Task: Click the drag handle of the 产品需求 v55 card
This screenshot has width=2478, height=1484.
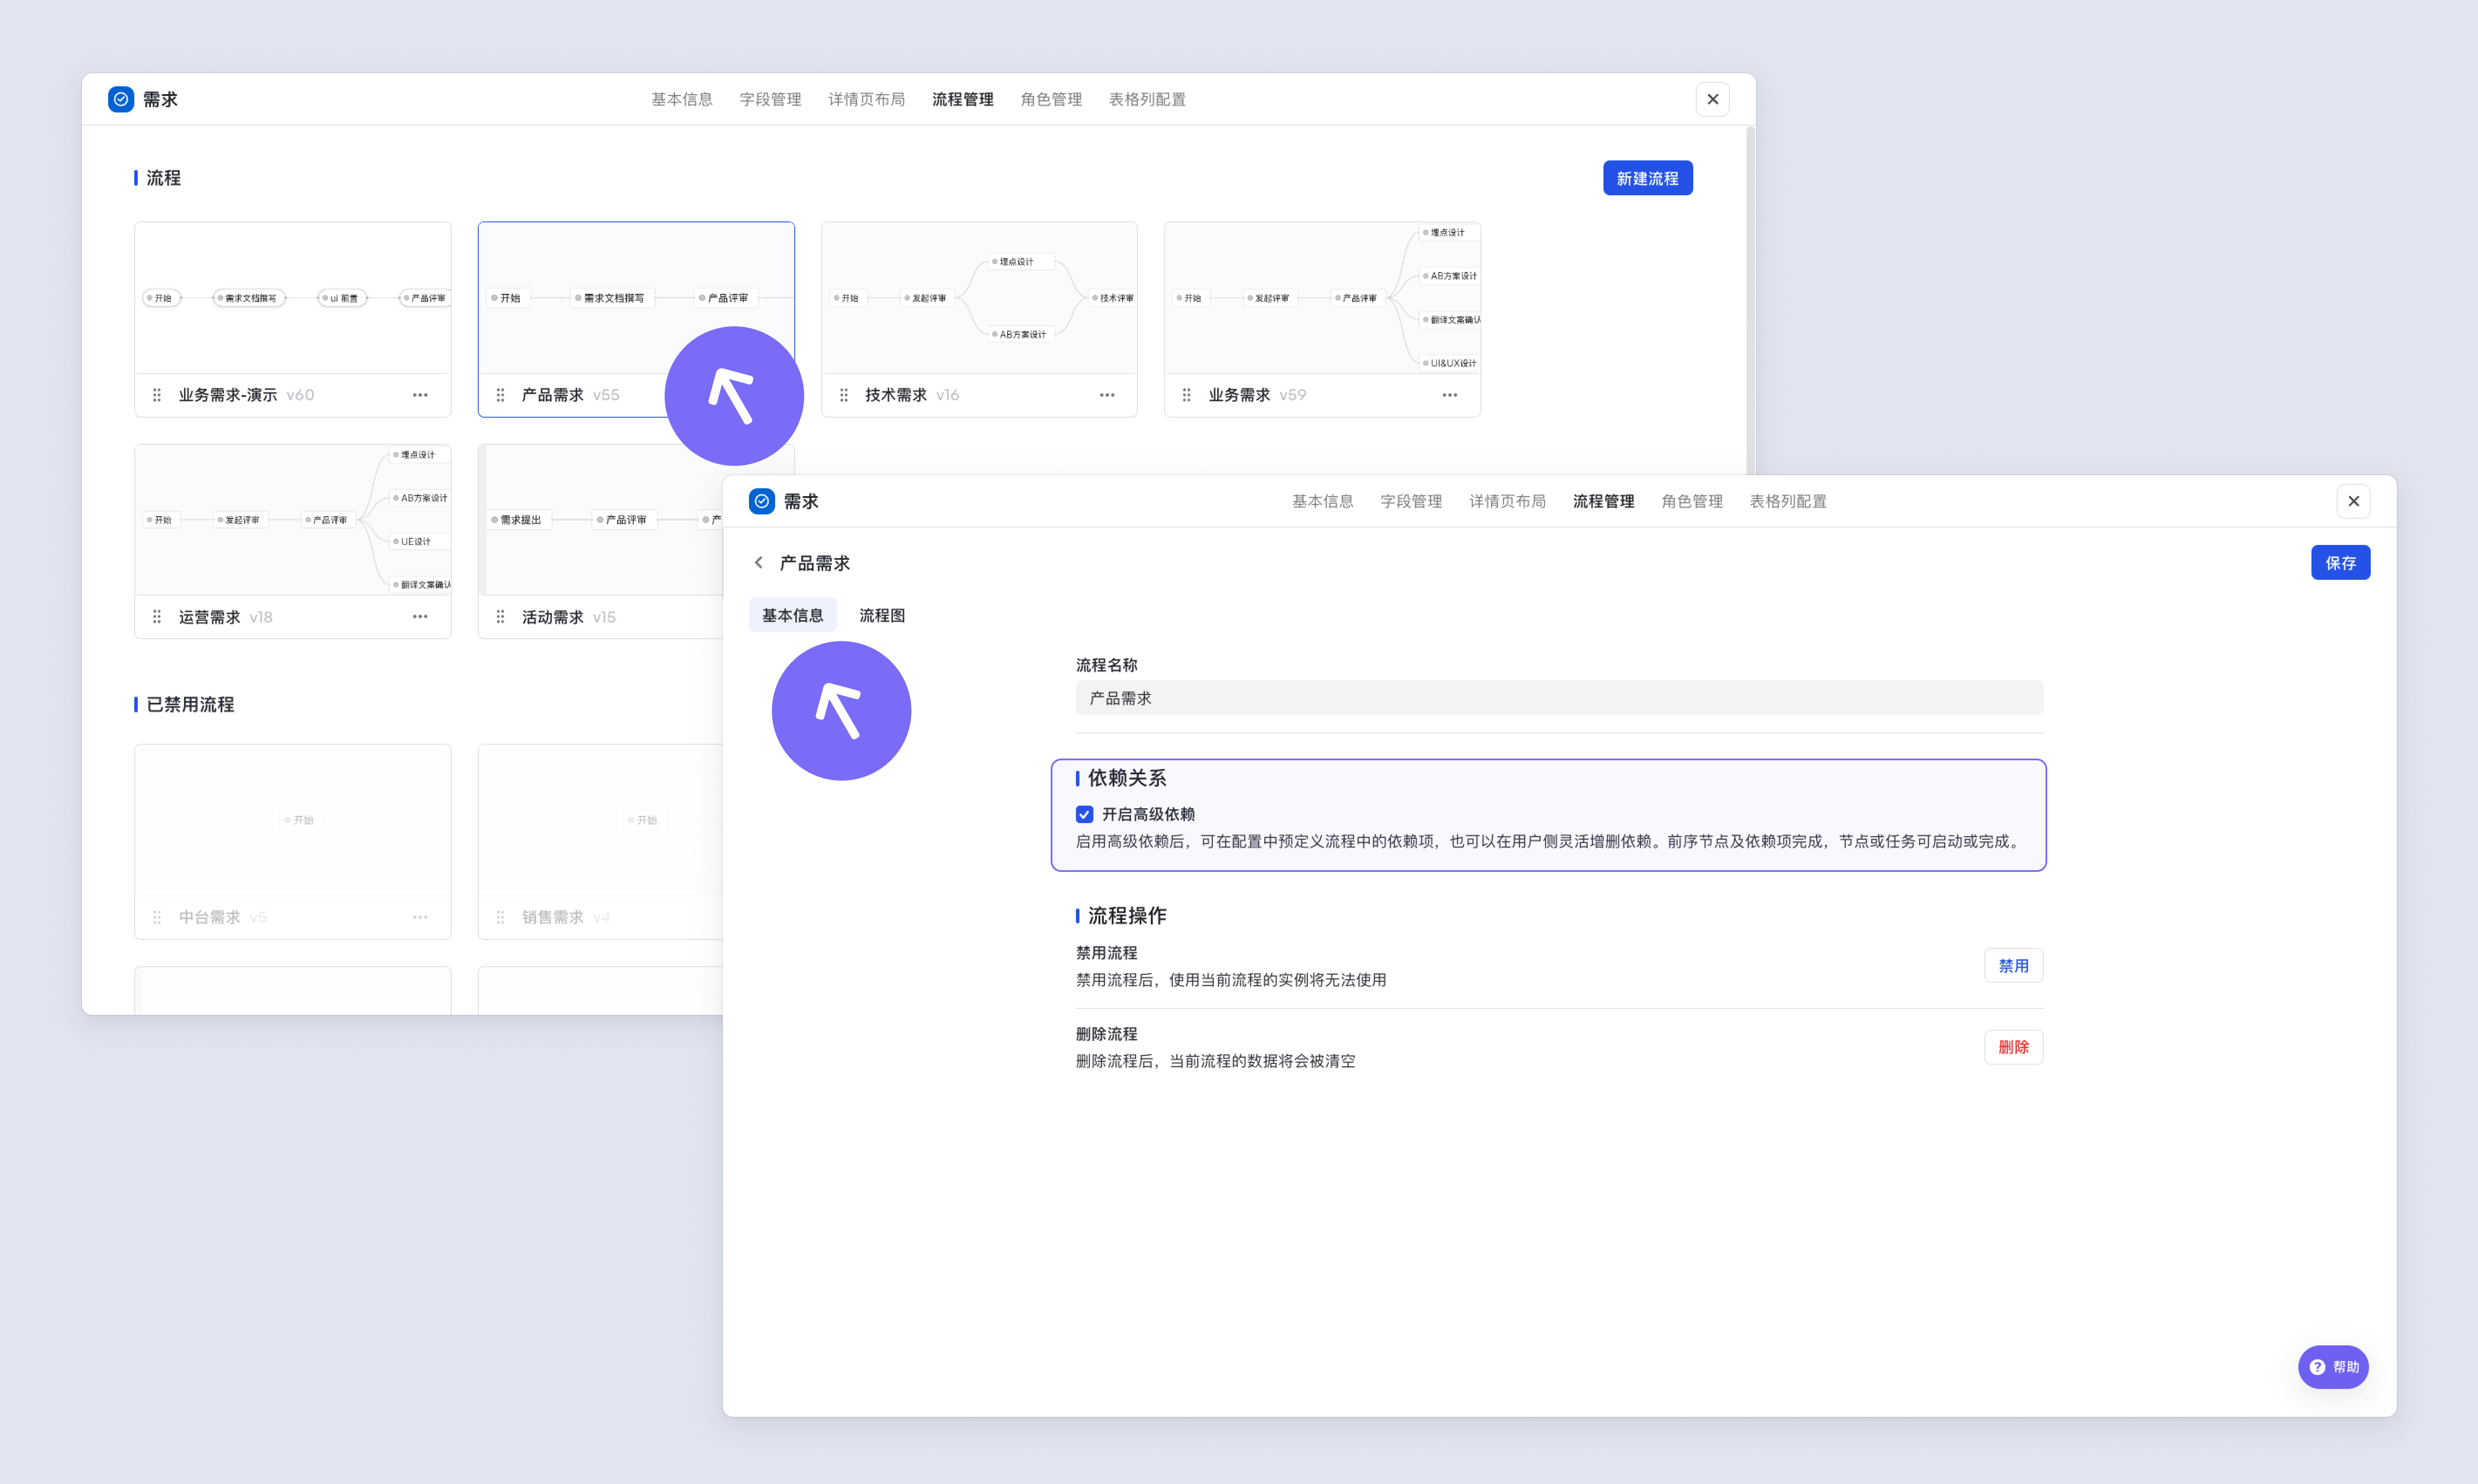Action: click(x=500, y=395)
